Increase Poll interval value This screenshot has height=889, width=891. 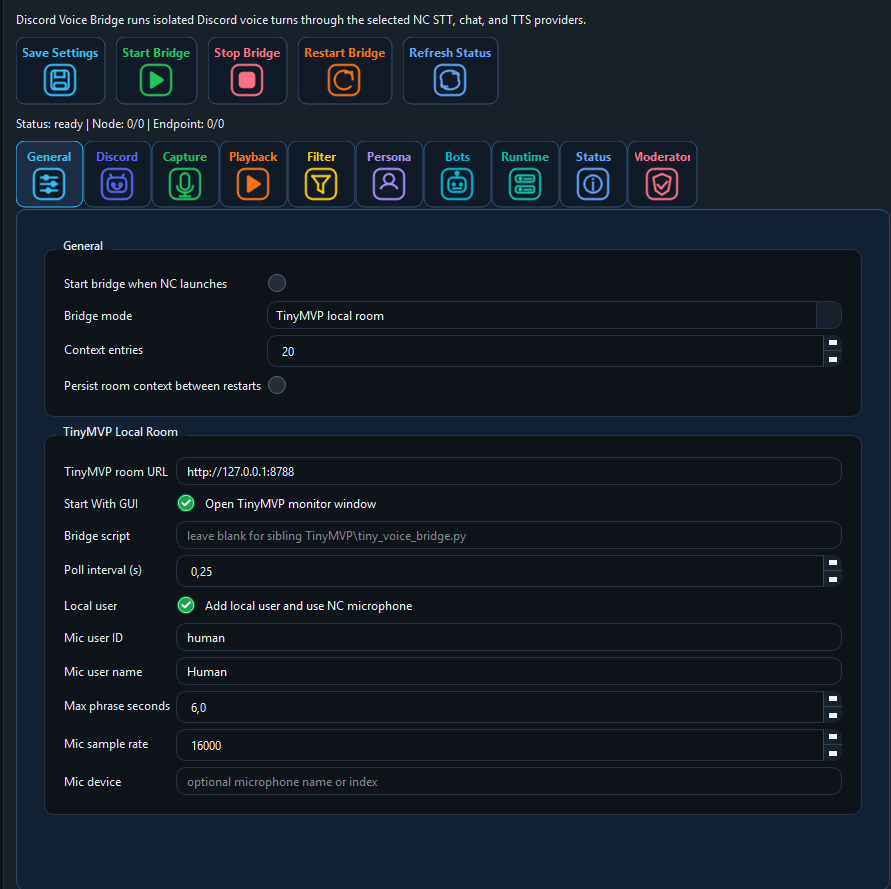(832, 563)
